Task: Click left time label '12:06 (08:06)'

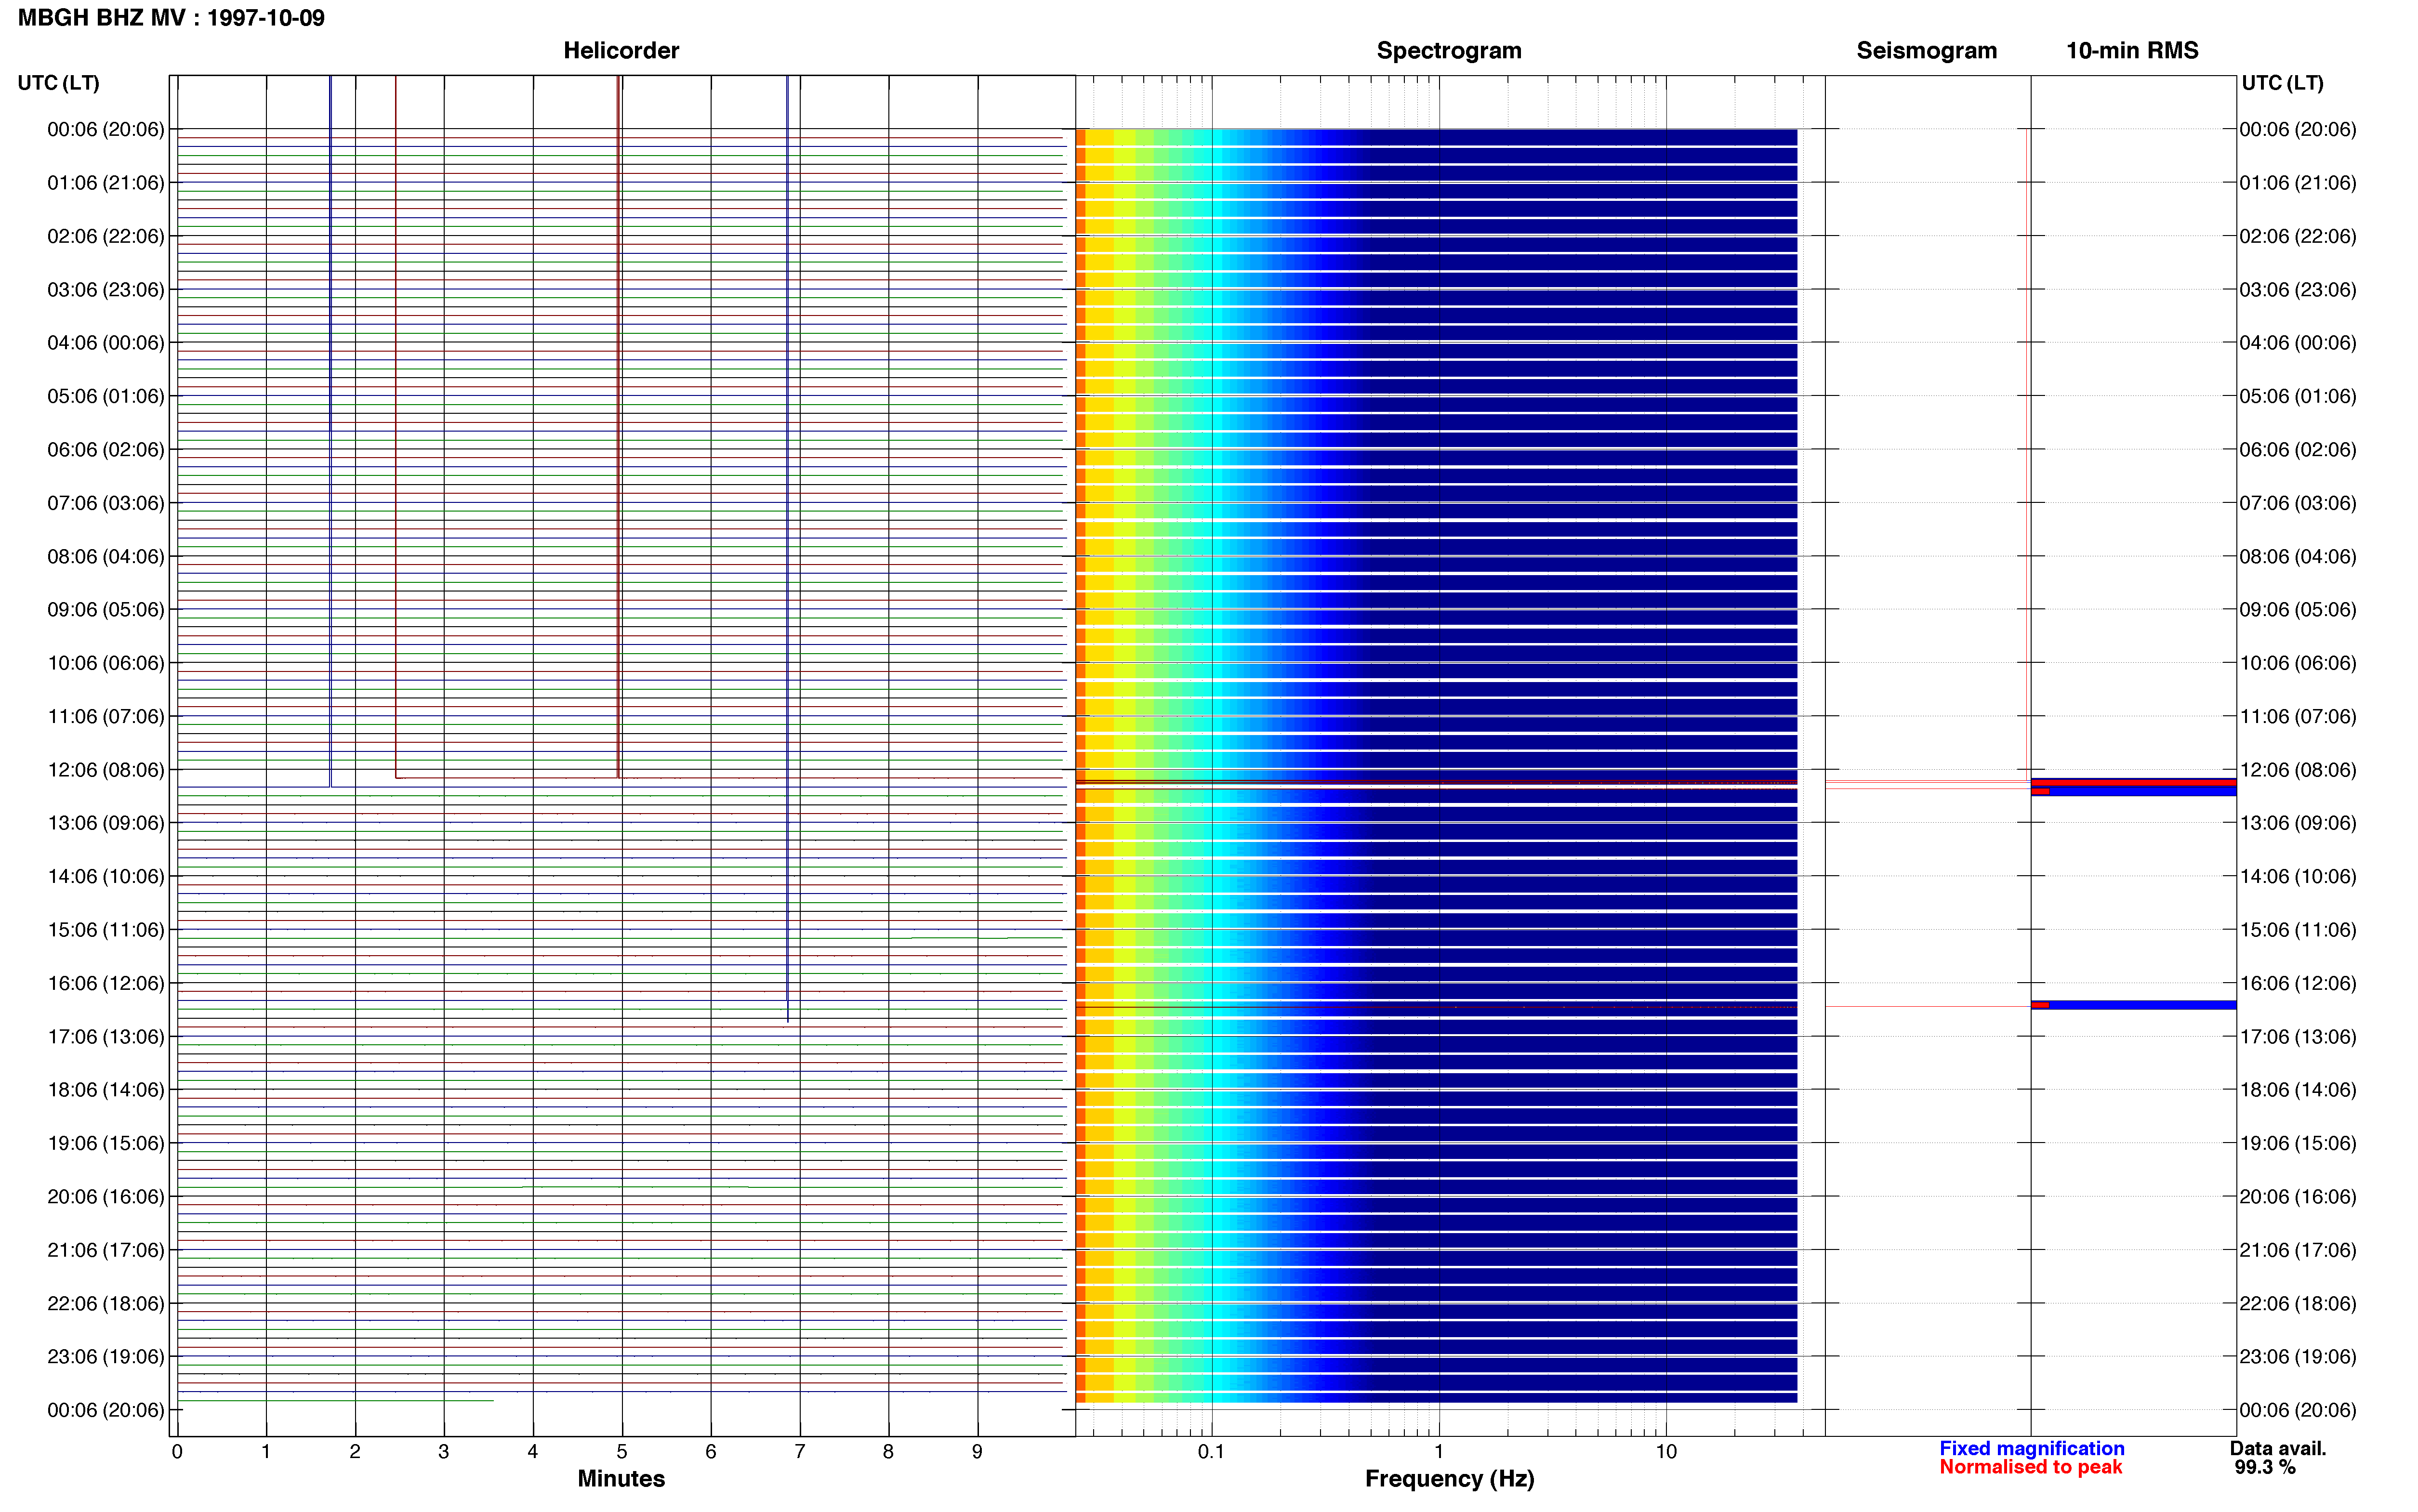Action: 106,770
